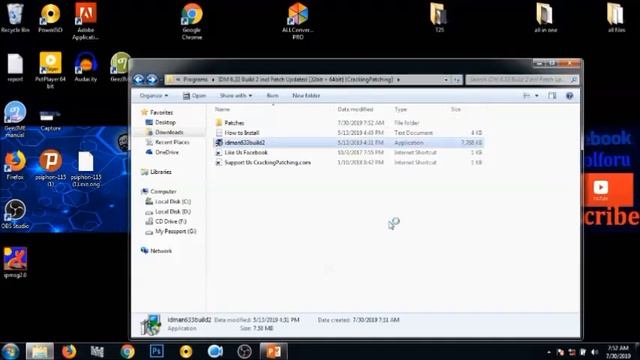The width and height of the screenshot is (640, 360).
Task: Open Downloads in navigation pane
Action: [169, 132]
